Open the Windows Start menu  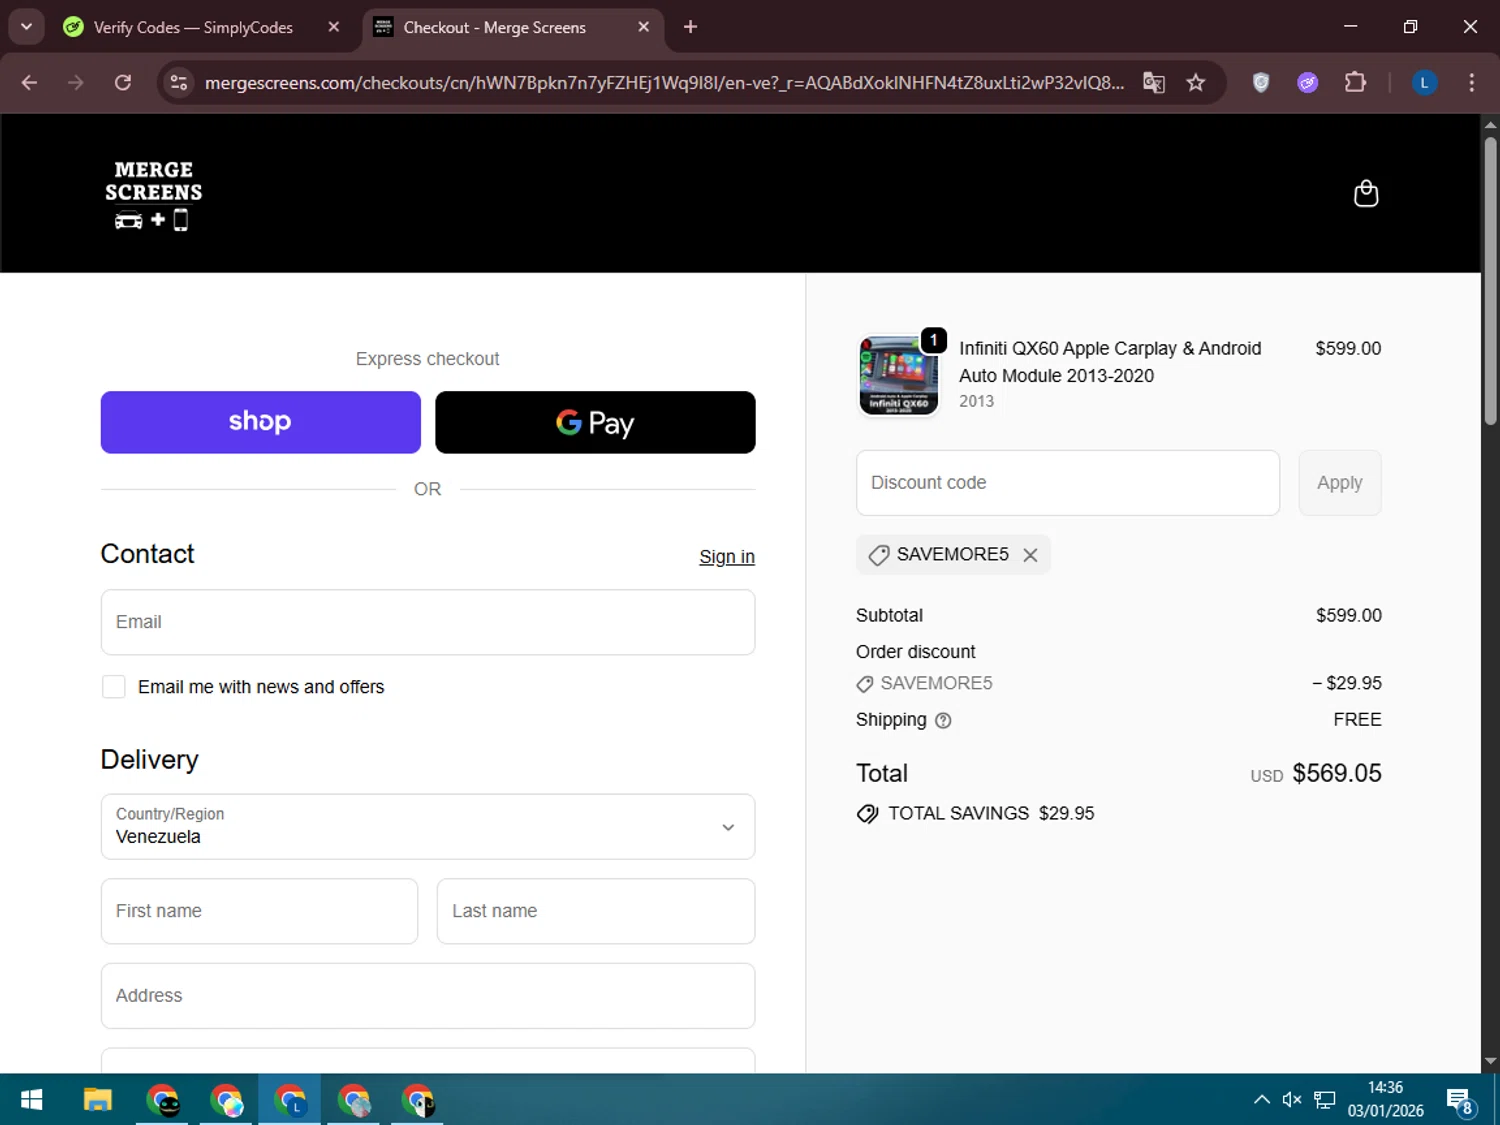(x=31, y=1100)
